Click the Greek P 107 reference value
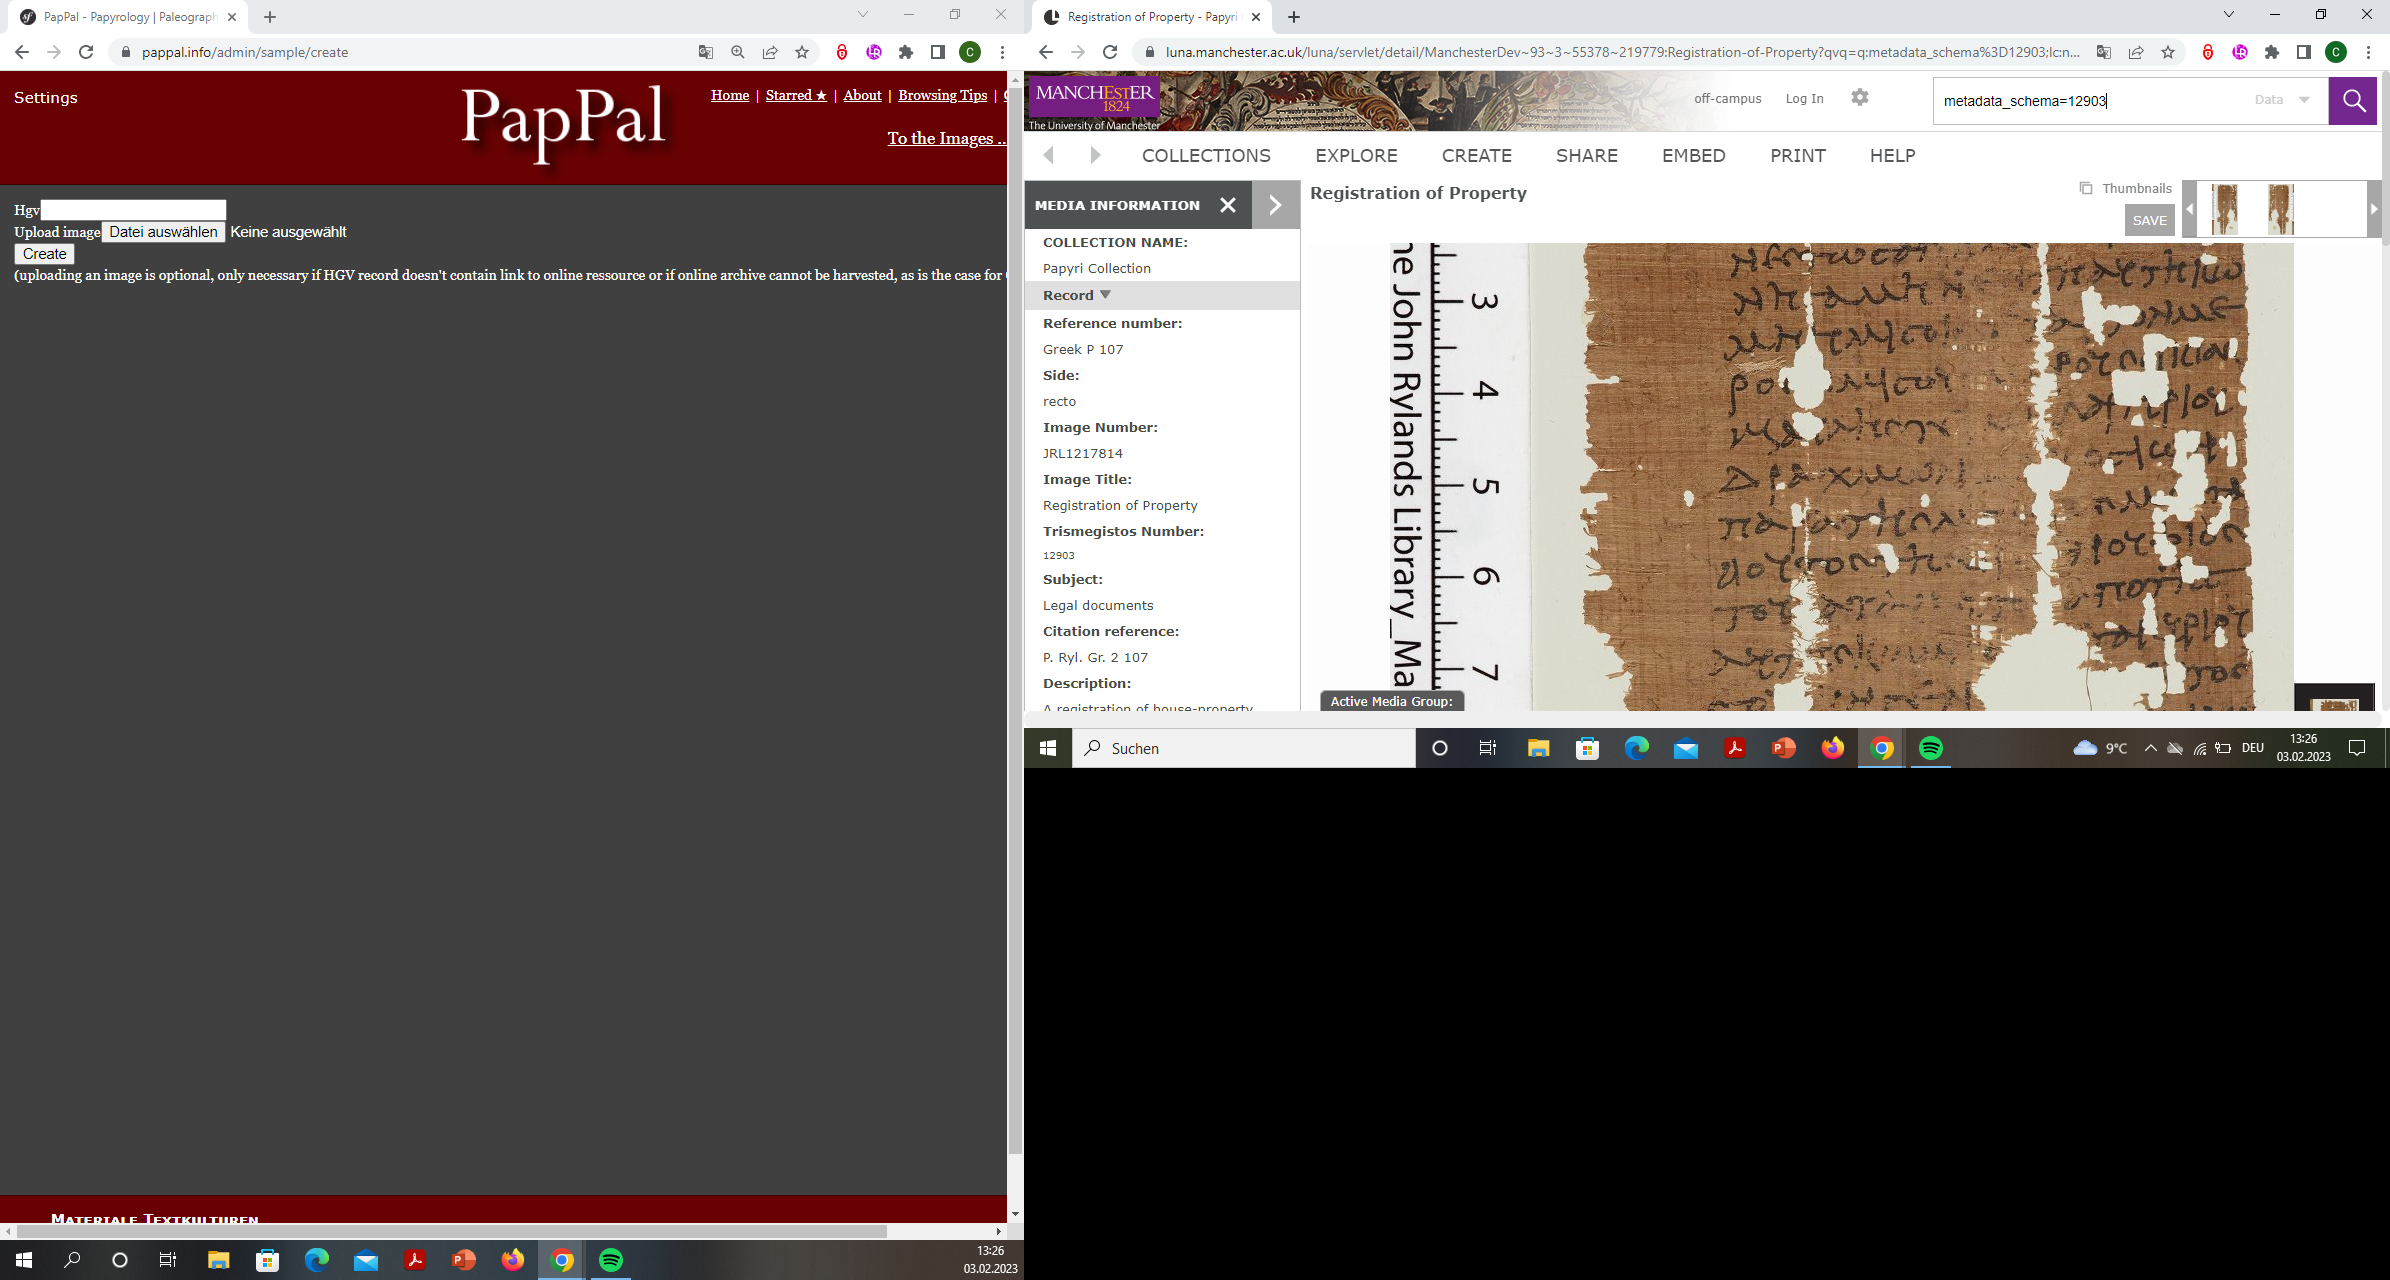Image resolution: width=2390 pixels, height=1280 pixels. [x=1083, y=349]
